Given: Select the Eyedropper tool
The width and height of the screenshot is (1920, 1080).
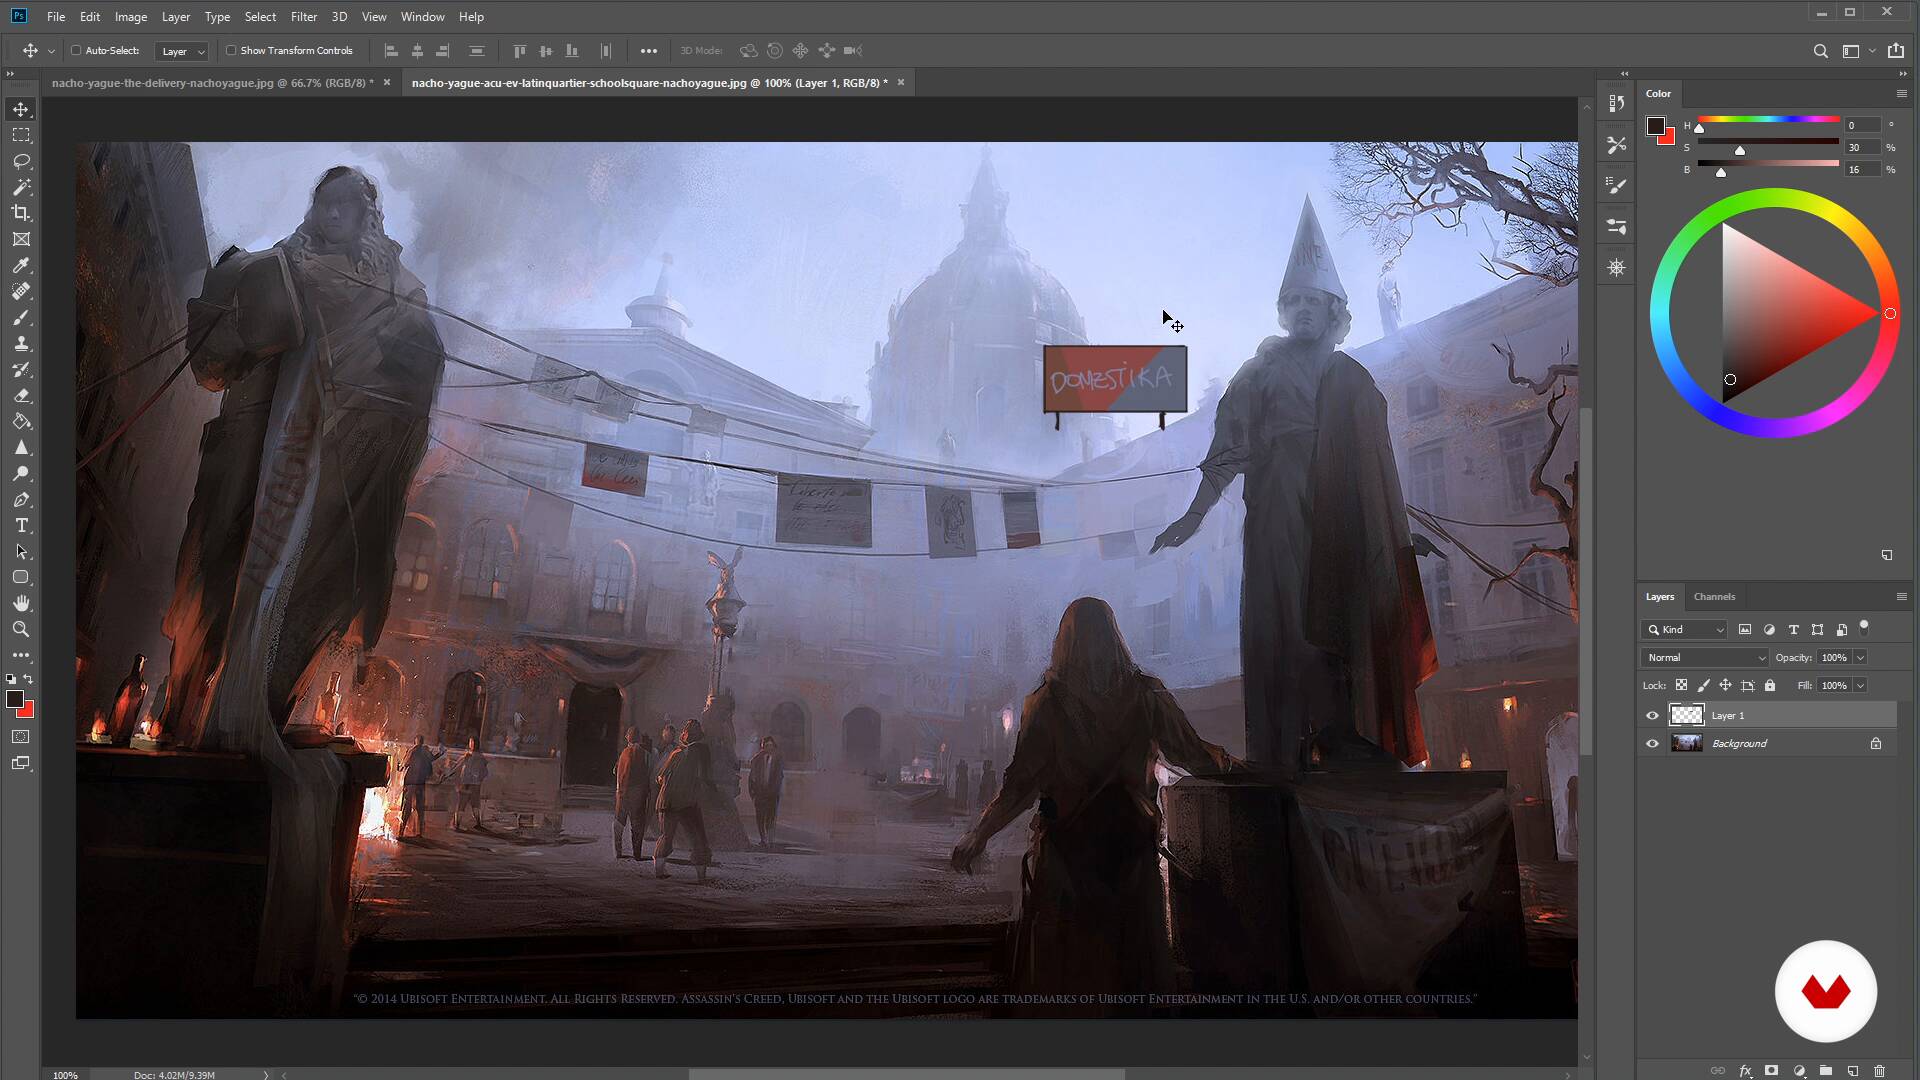Looking at the screenshot, I should coord(21,265).
